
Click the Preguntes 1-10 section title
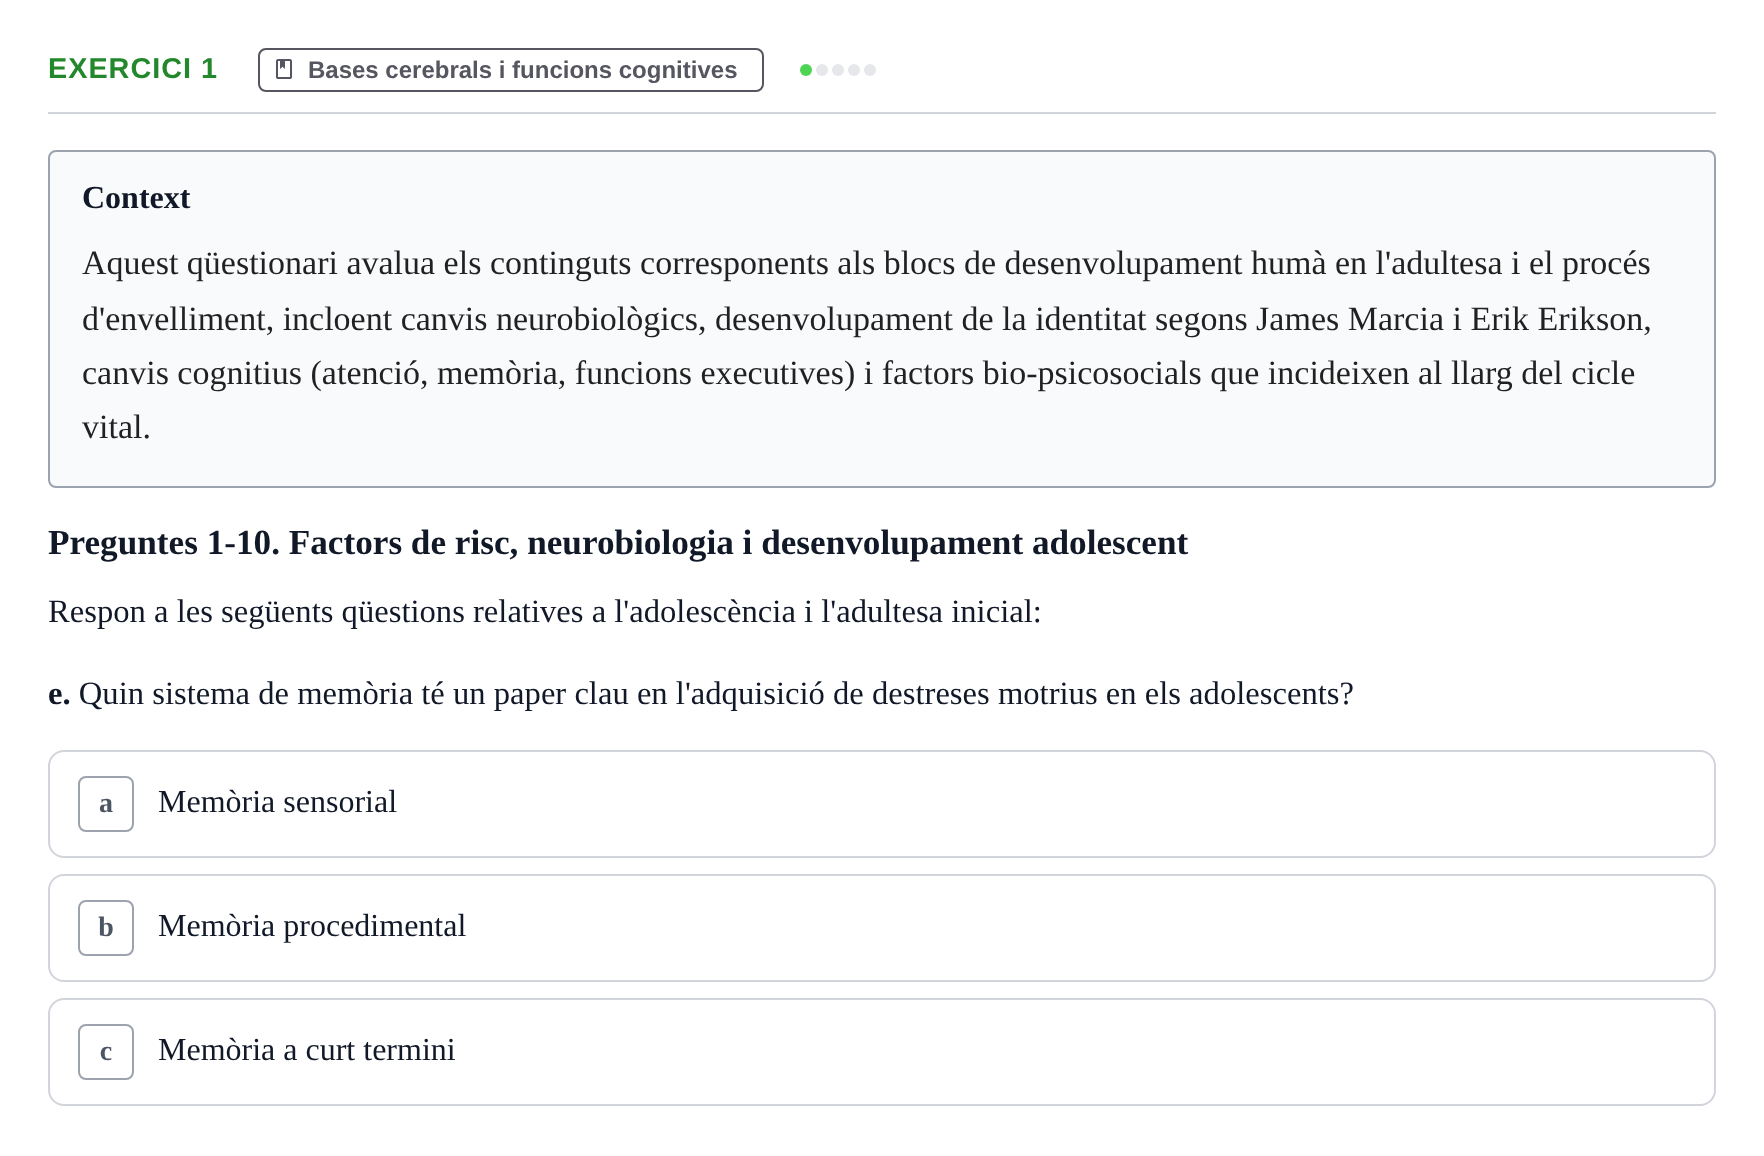pos(618,543)
